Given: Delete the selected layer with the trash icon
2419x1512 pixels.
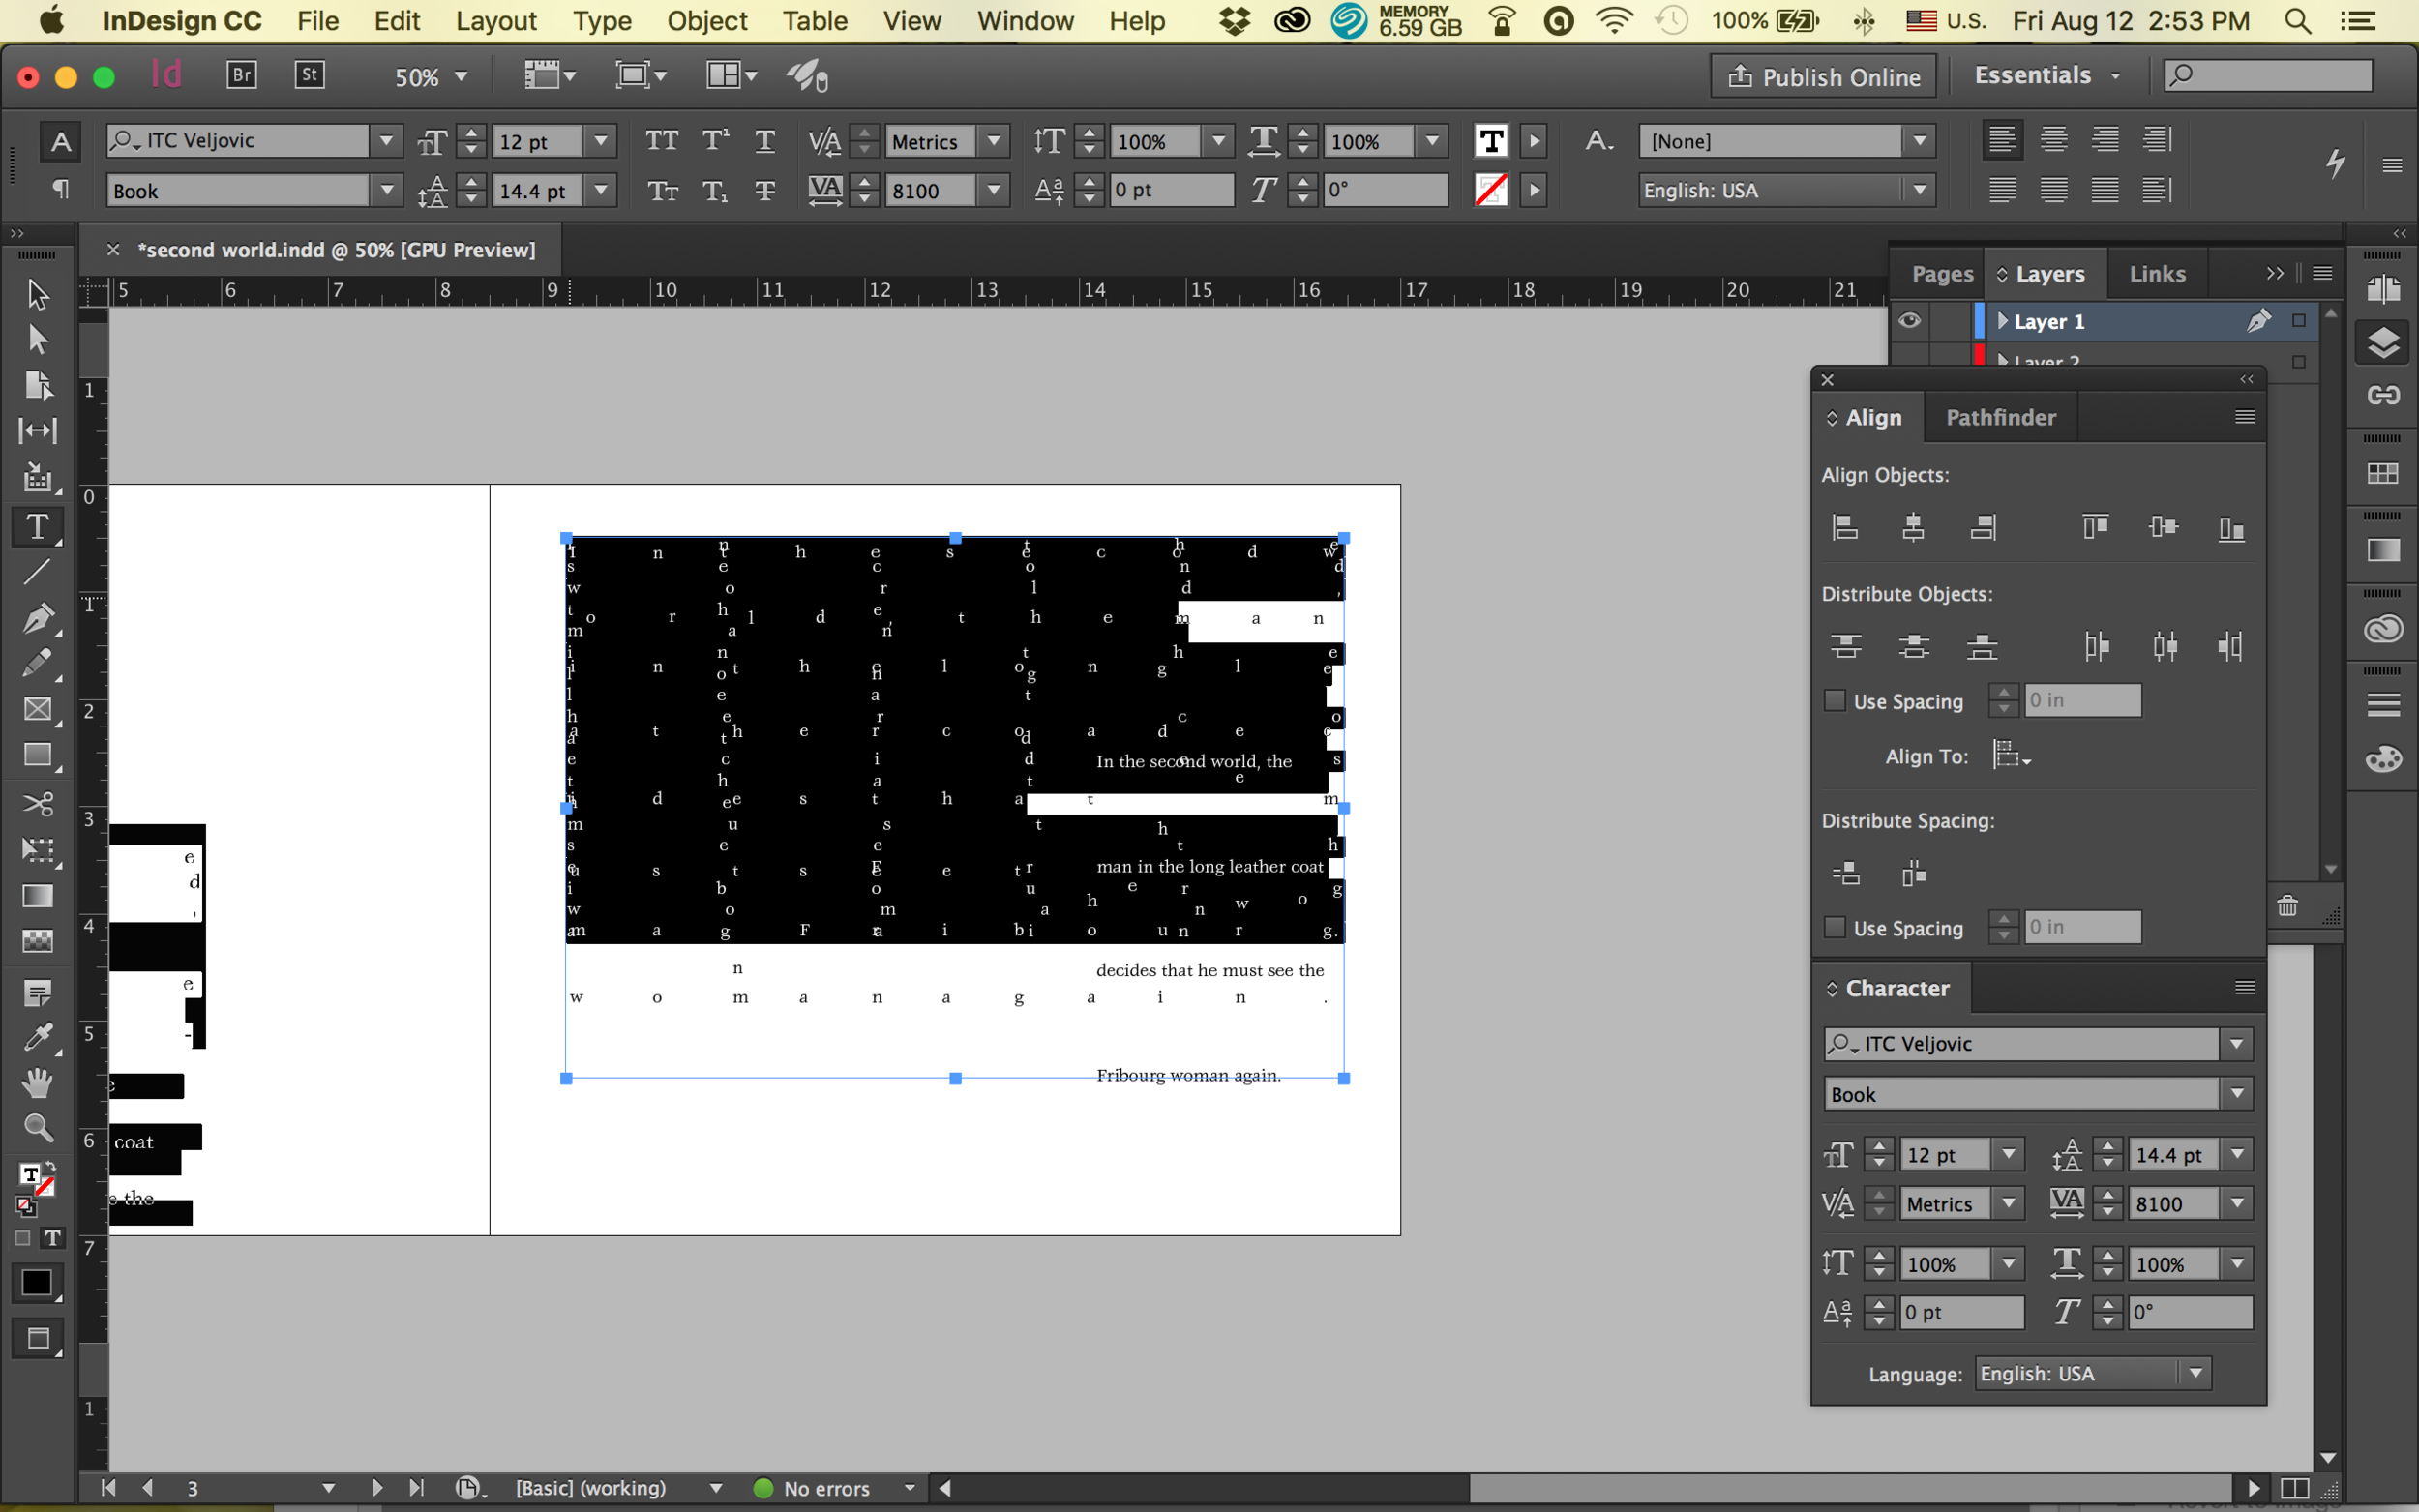Looking at the screenshot, I should 2287,906.
